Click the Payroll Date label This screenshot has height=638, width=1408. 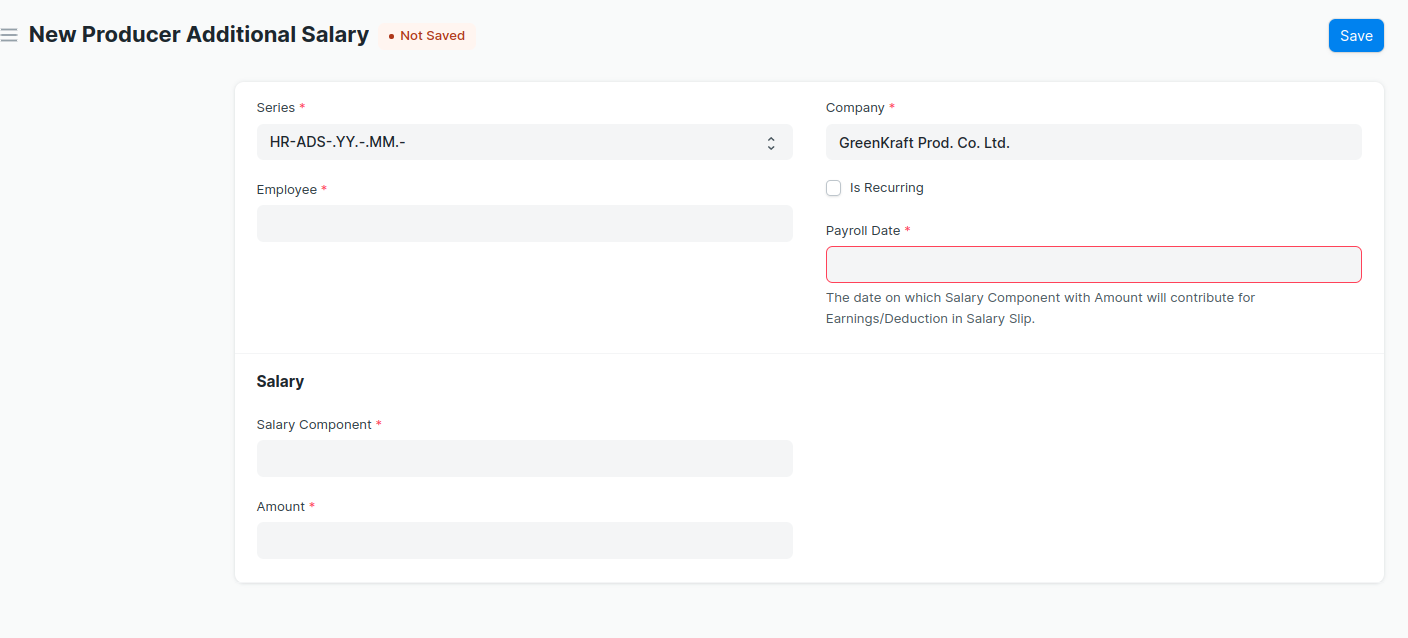click(x=863, y=230)
